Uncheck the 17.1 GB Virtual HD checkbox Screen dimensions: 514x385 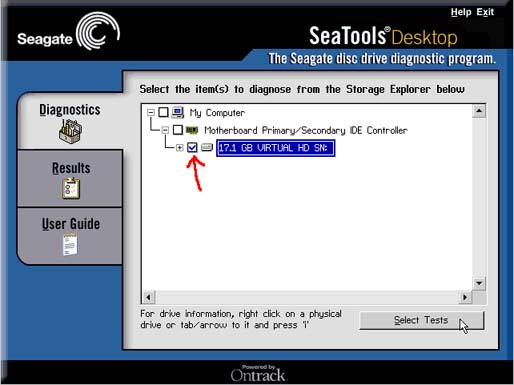click(192, 147)
